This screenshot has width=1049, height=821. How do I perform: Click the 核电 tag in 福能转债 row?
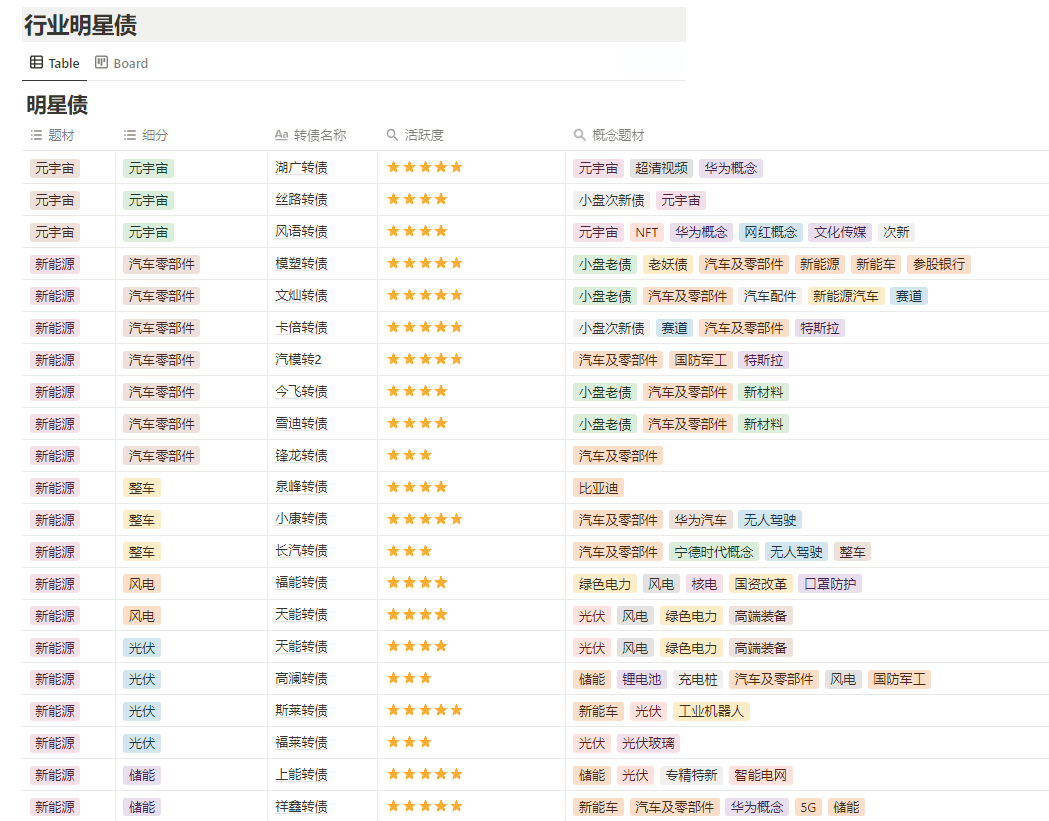coord(704,584)
